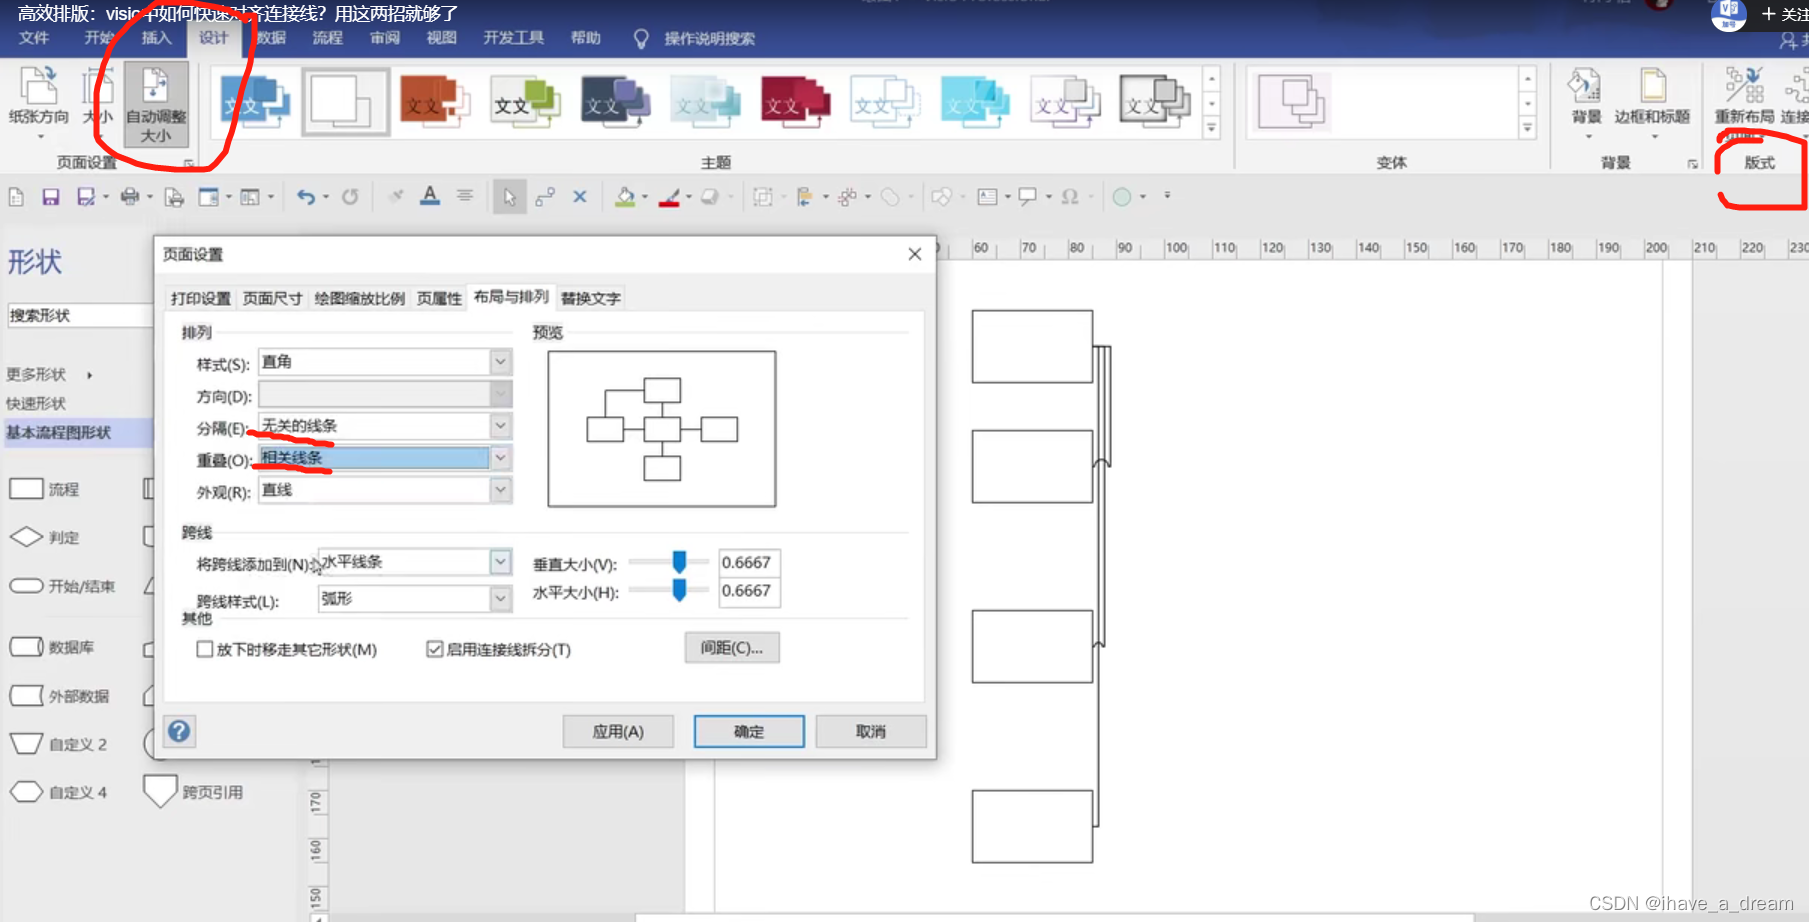This screenshot has width=1809, height=922.
Task: Select the orange-red theme thumbnail
Action: (x=435, y=101)
